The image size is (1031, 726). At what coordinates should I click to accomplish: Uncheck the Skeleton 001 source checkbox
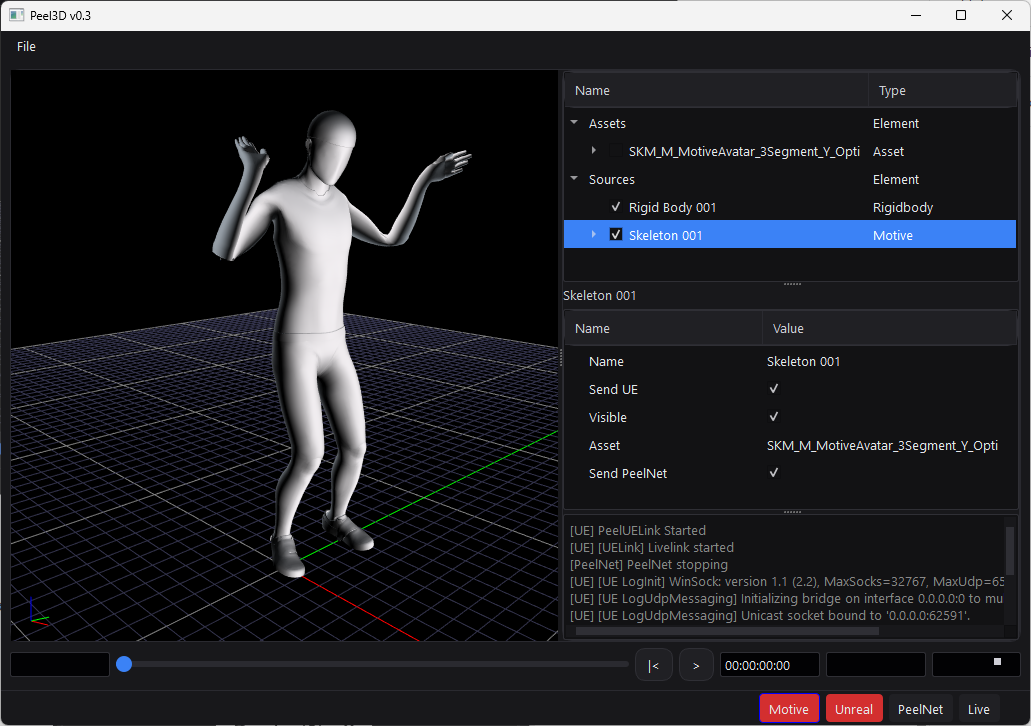click(x=616, y=235)
